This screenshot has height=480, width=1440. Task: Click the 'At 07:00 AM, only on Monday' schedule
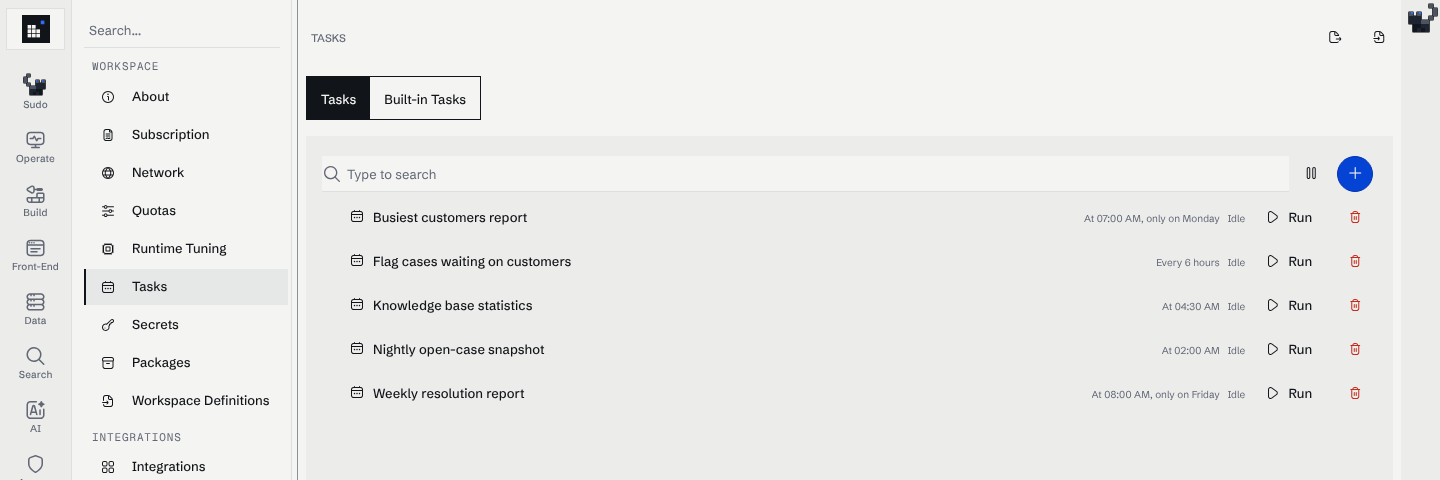[x=1152, y=218]
